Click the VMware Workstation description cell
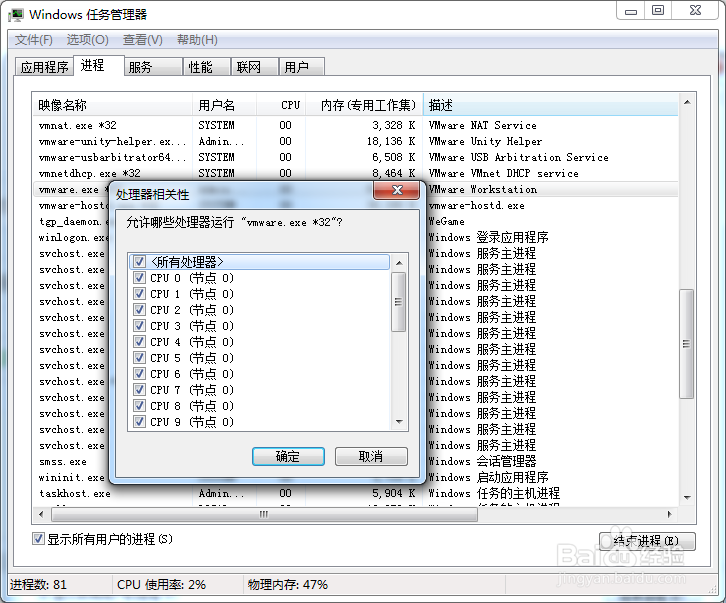 (483, 189)
